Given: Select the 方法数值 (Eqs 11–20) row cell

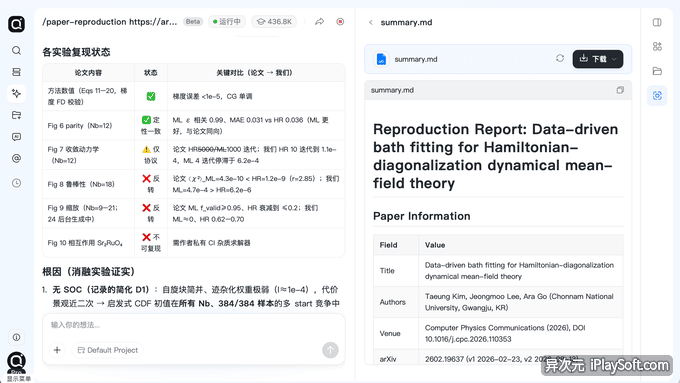Looking at the screenshot, I should (88, 96).
